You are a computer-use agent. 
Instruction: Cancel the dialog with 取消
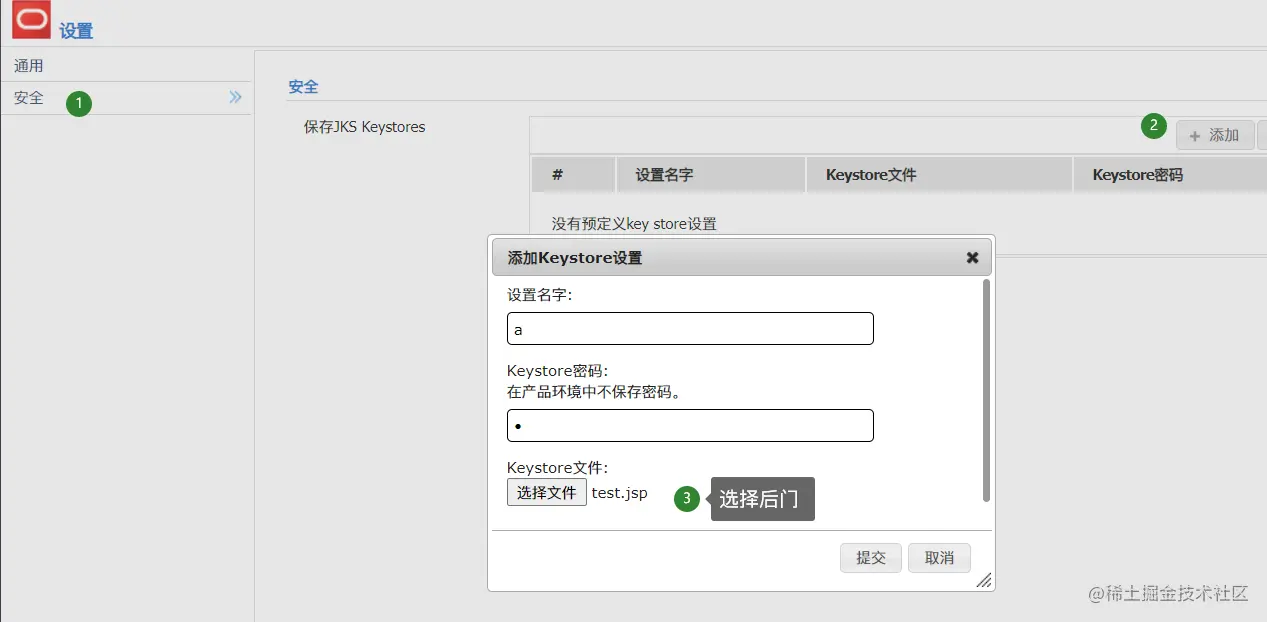click(x=939, y=558)
